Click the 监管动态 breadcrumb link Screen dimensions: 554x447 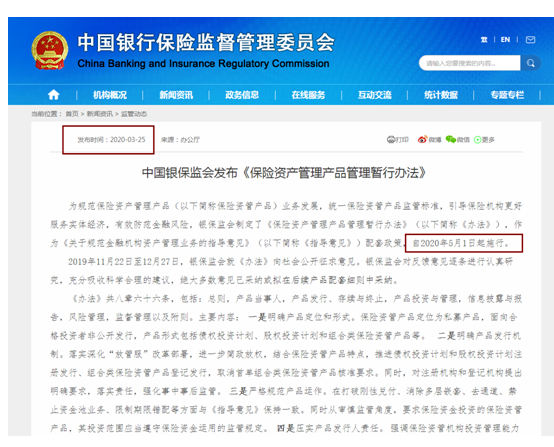tap(134, 114)
